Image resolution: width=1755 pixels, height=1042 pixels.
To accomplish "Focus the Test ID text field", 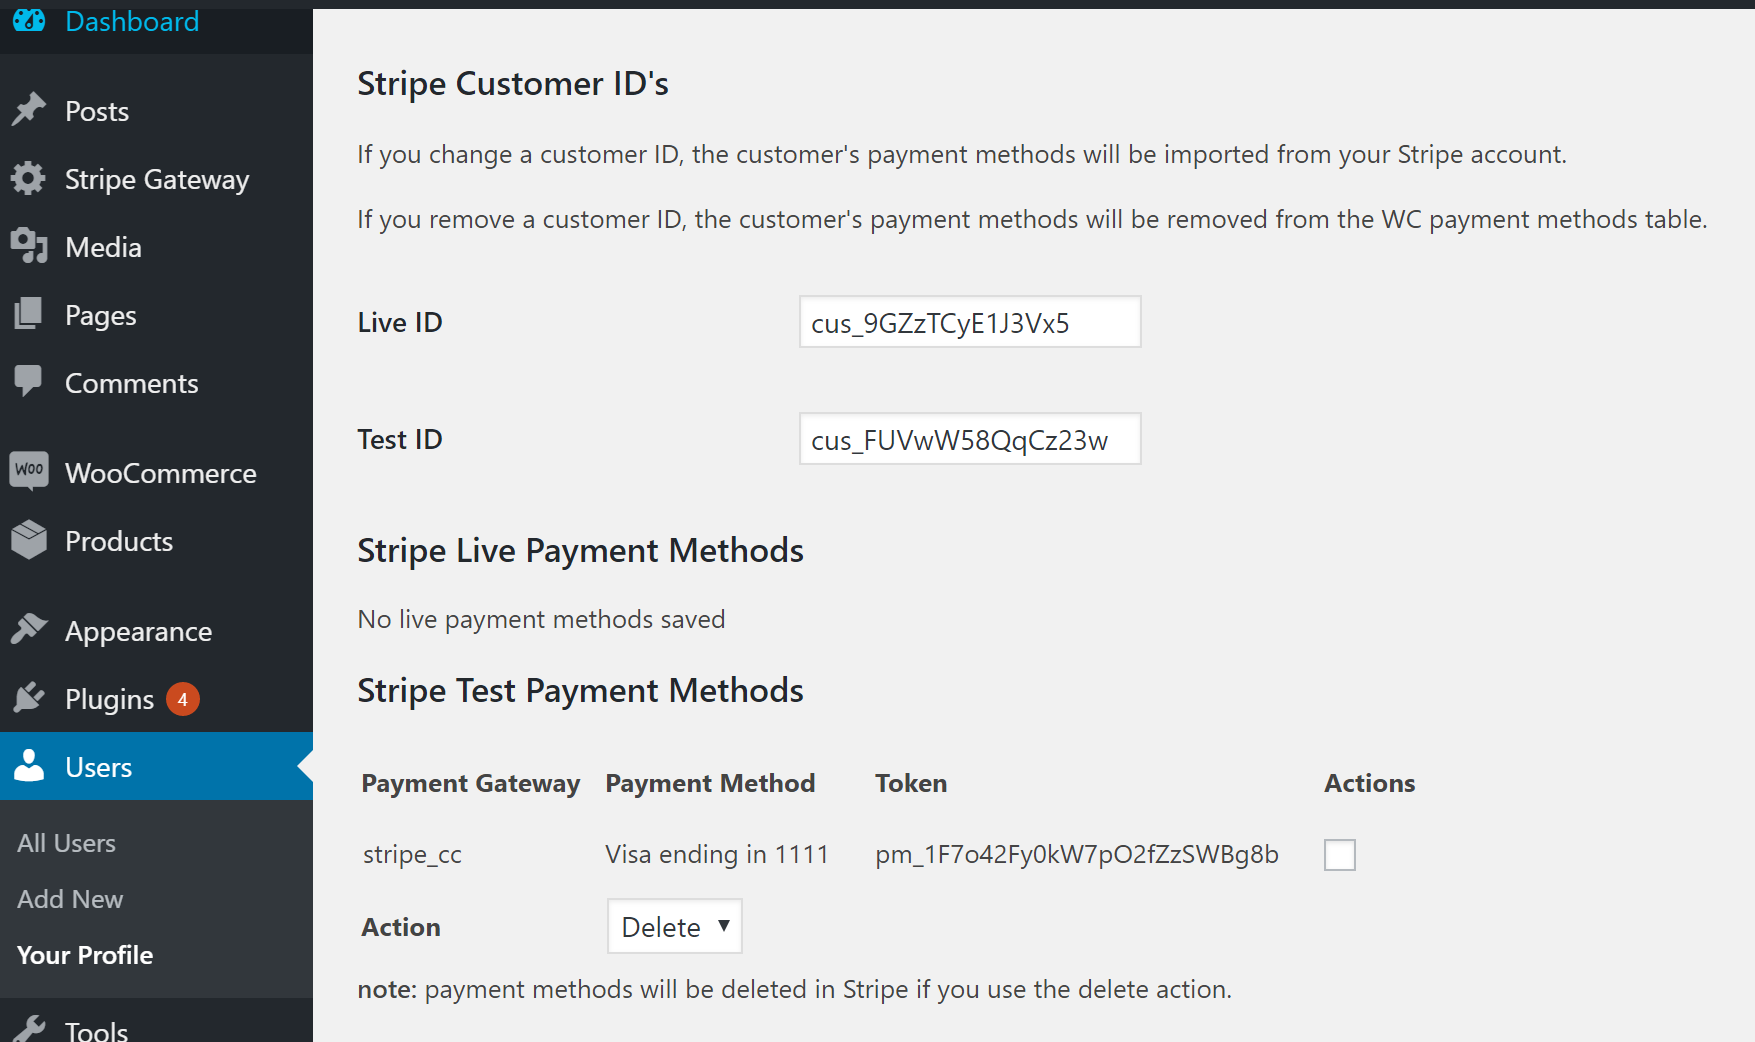I will [969, 439].
